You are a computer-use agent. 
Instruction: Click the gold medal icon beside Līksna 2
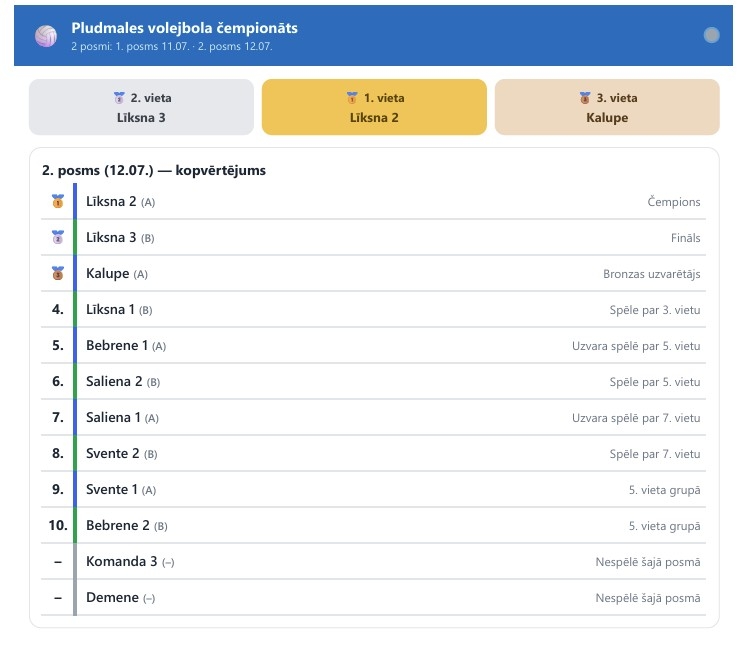point(58,201)
